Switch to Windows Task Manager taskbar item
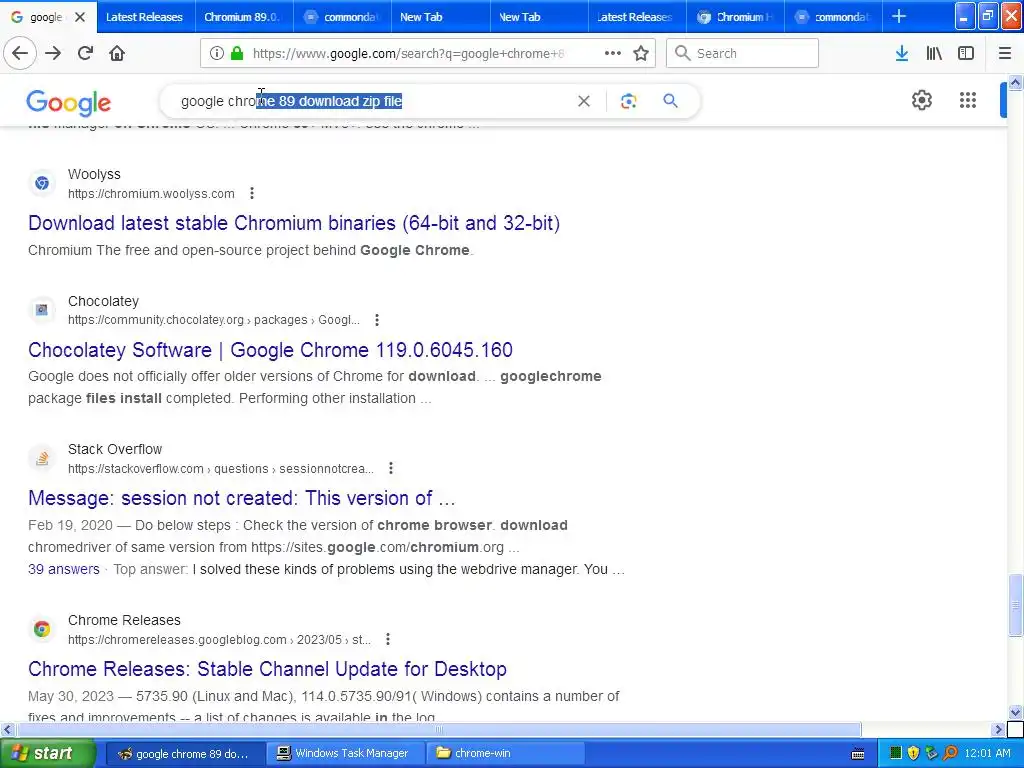Image resolution: width=1024 pixels, height=768 pixels. (345, 753)
